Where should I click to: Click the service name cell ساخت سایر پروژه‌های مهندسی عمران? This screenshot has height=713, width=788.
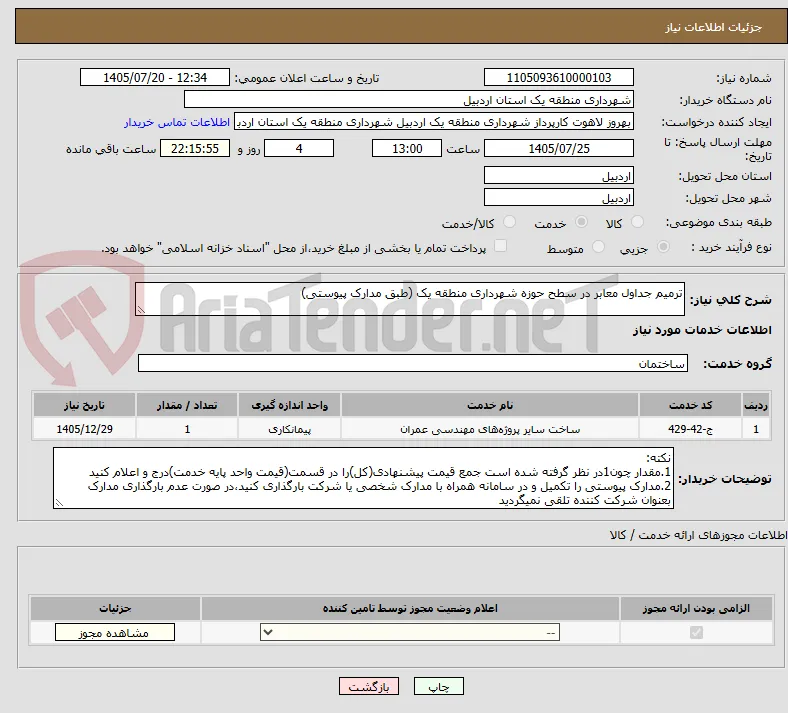tap(490, 429)
